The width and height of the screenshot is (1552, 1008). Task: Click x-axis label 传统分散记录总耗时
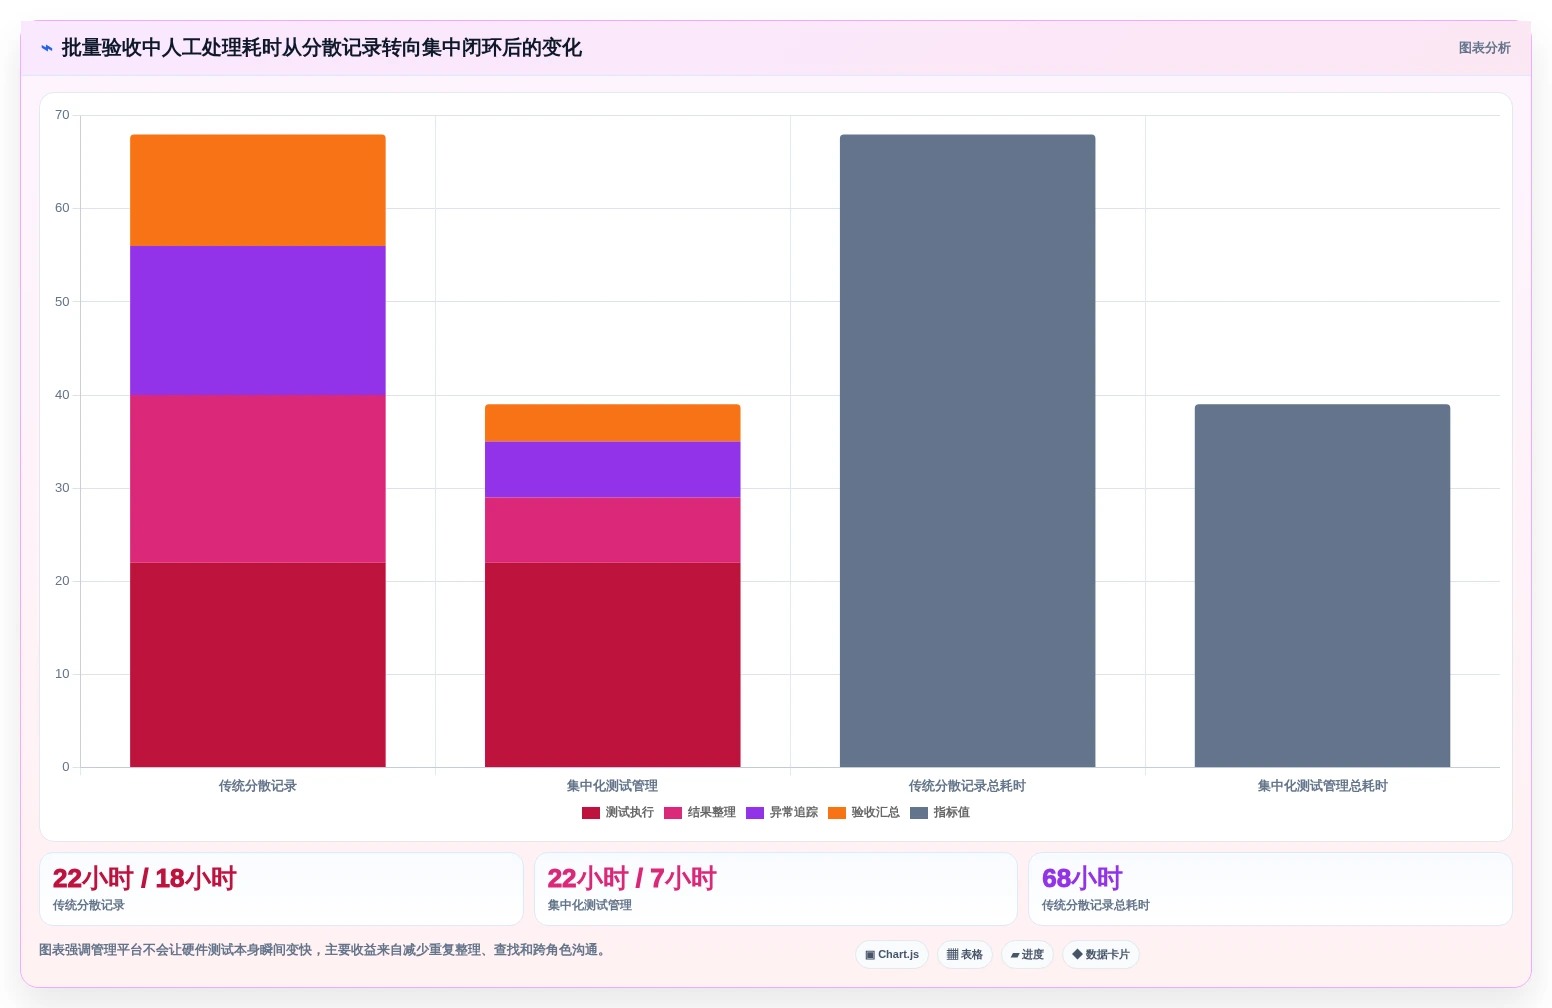968,786
